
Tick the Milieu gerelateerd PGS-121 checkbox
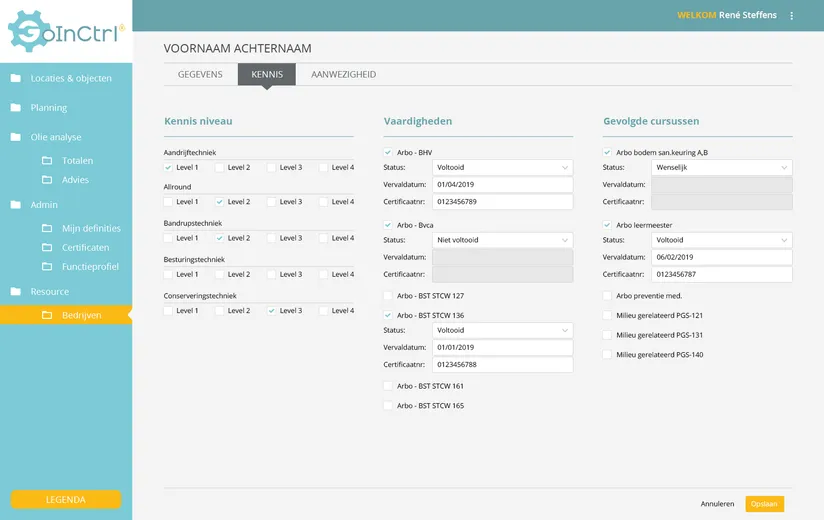(608, 315)
